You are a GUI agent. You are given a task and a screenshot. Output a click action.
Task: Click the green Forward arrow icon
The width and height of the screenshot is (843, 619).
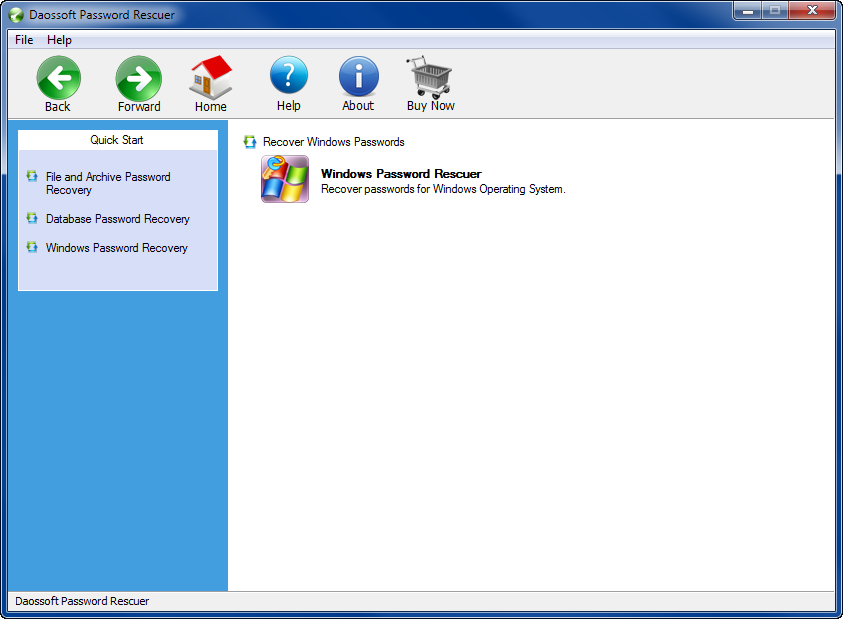tap(139, 78)
